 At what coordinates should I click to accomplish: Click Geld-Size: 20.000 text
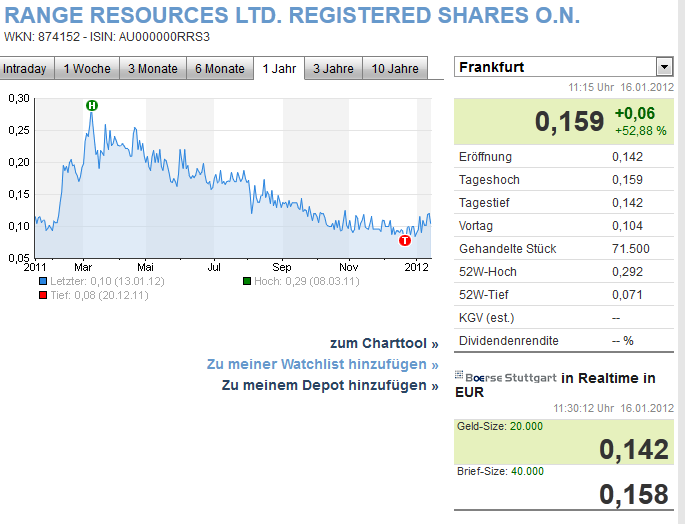pyautogui.click(x=500, y=426)
